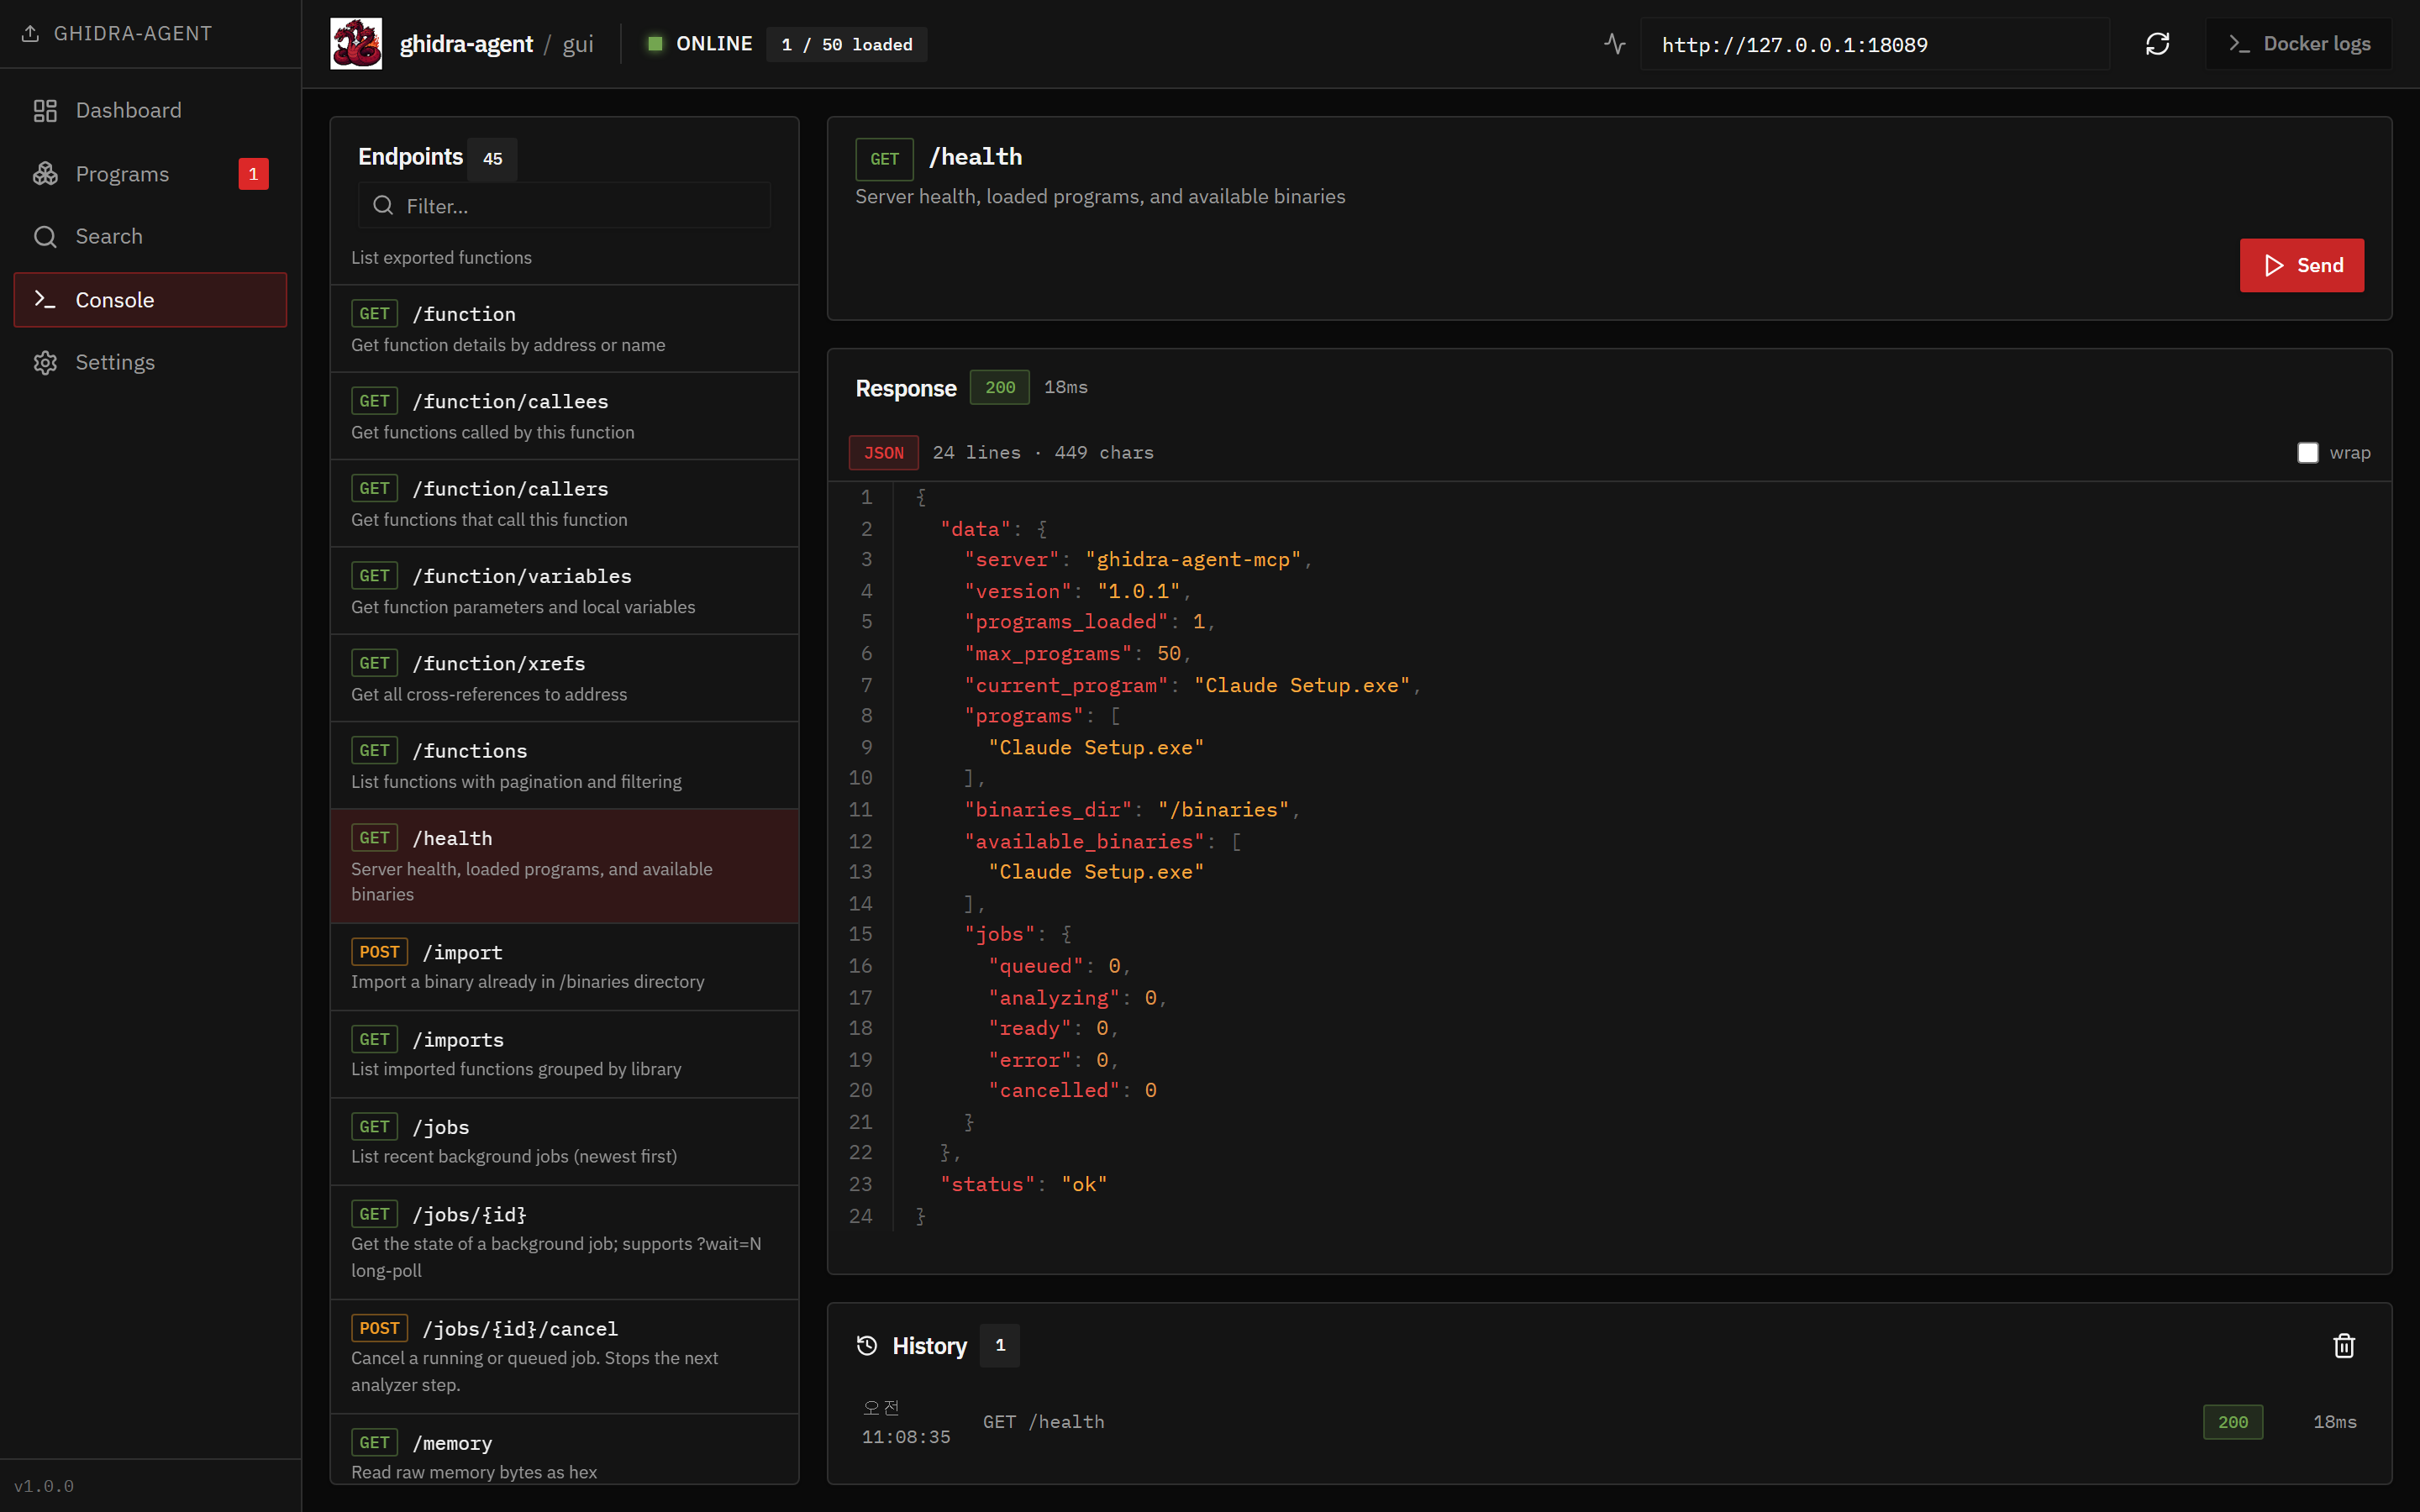
Task: Open the Programs page in the sidebar
Action: [x=122, y=174]
